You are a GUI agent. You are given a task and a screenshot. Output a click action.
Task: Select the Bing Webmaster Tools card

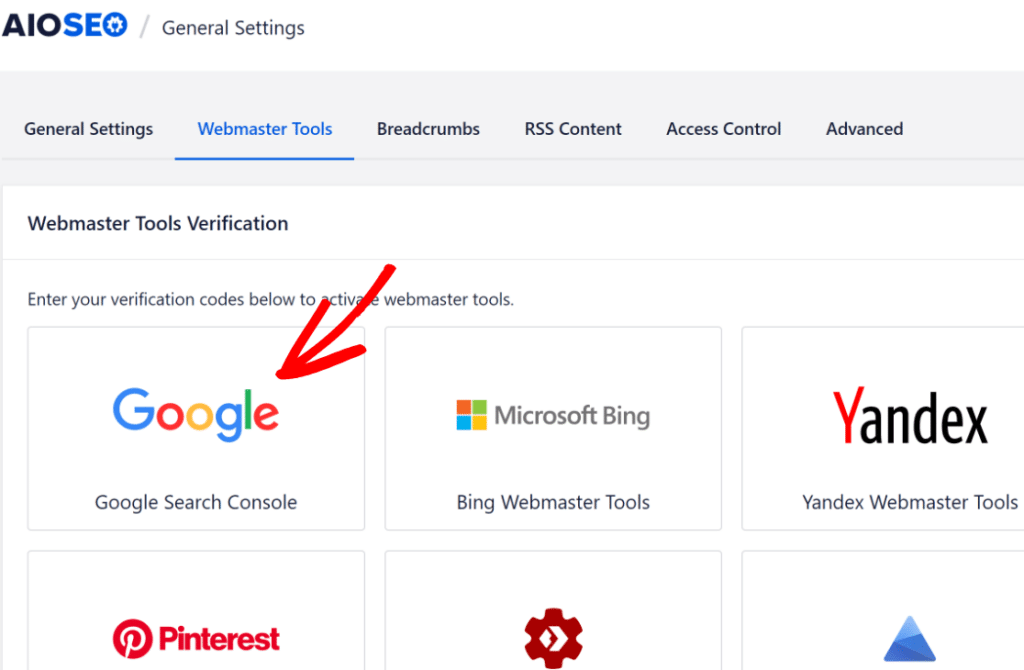tap(553, 428)
